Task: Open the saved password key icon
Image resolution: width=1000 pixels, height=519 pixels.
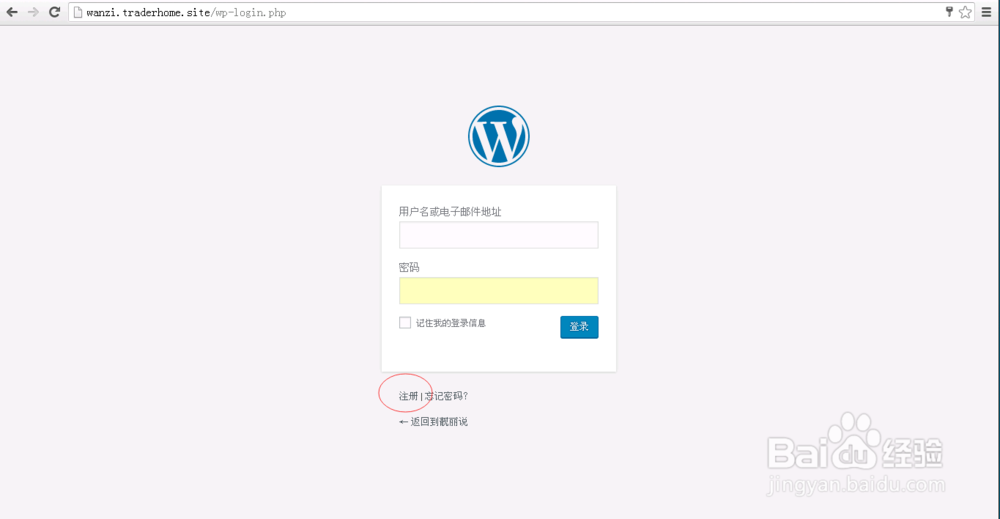Action: (x=949, y=11)
